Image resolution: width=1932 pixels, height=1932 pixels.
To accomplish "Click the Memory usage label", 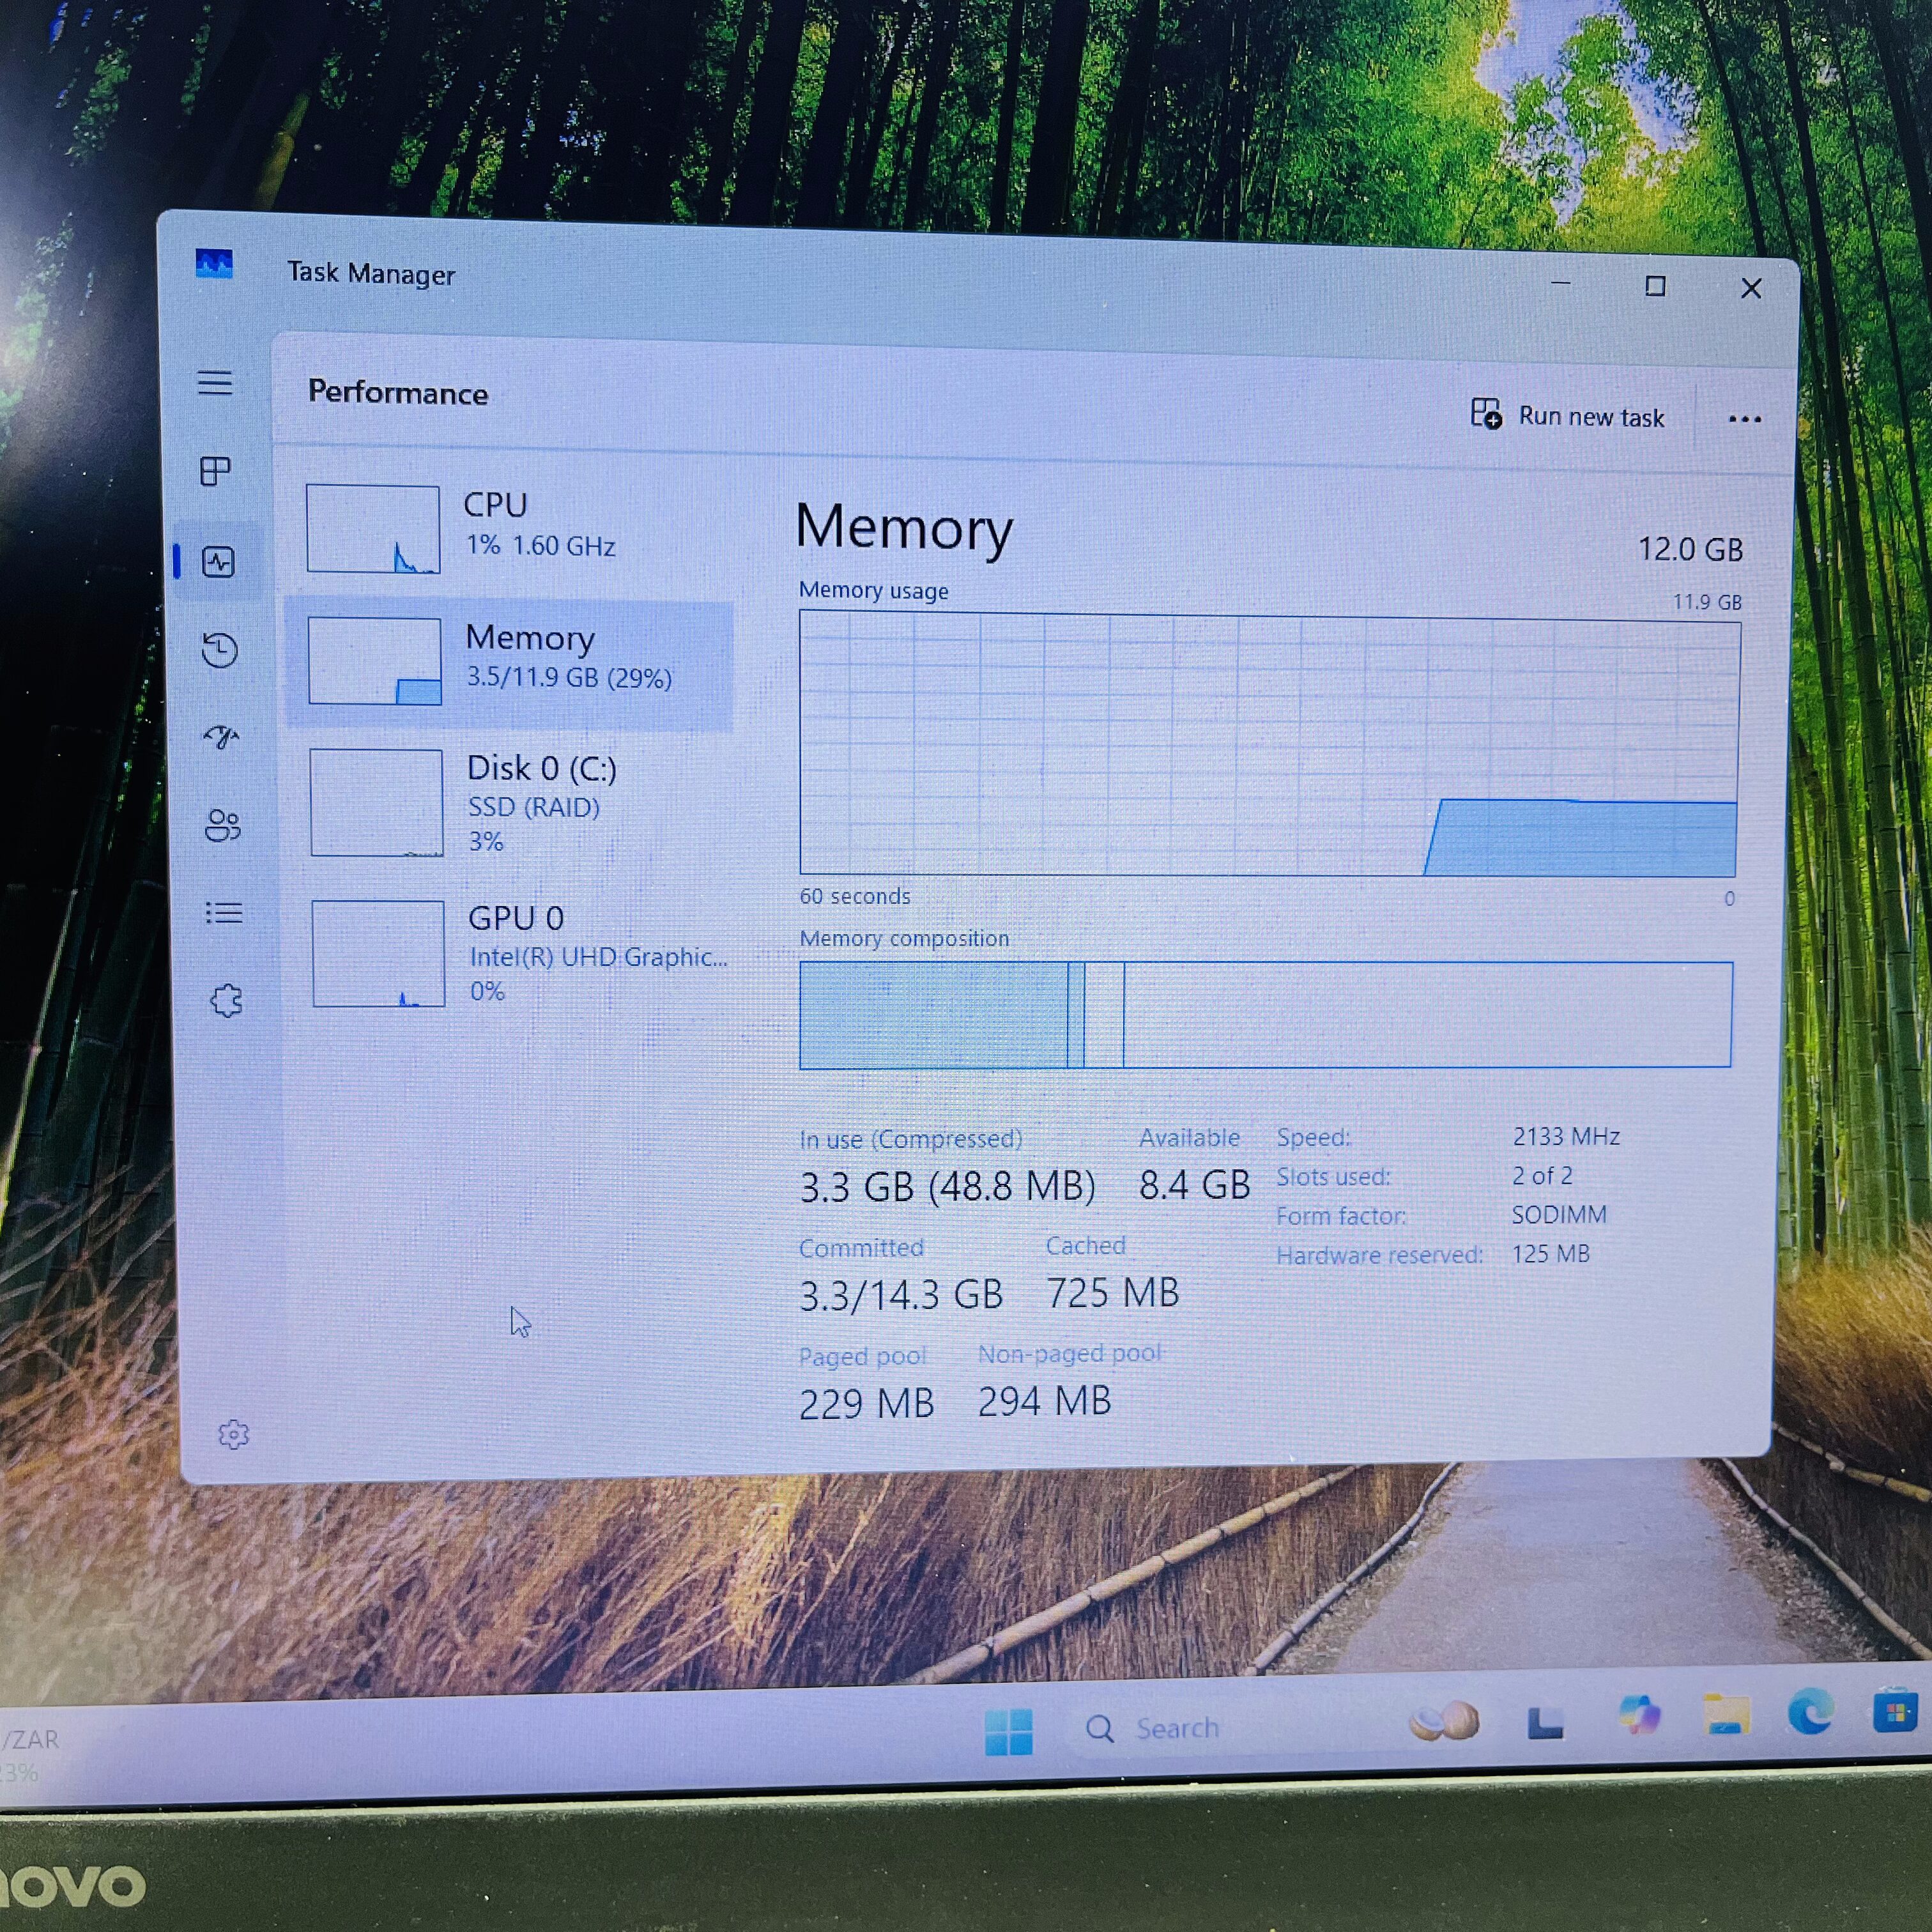I will coord(873,591).
